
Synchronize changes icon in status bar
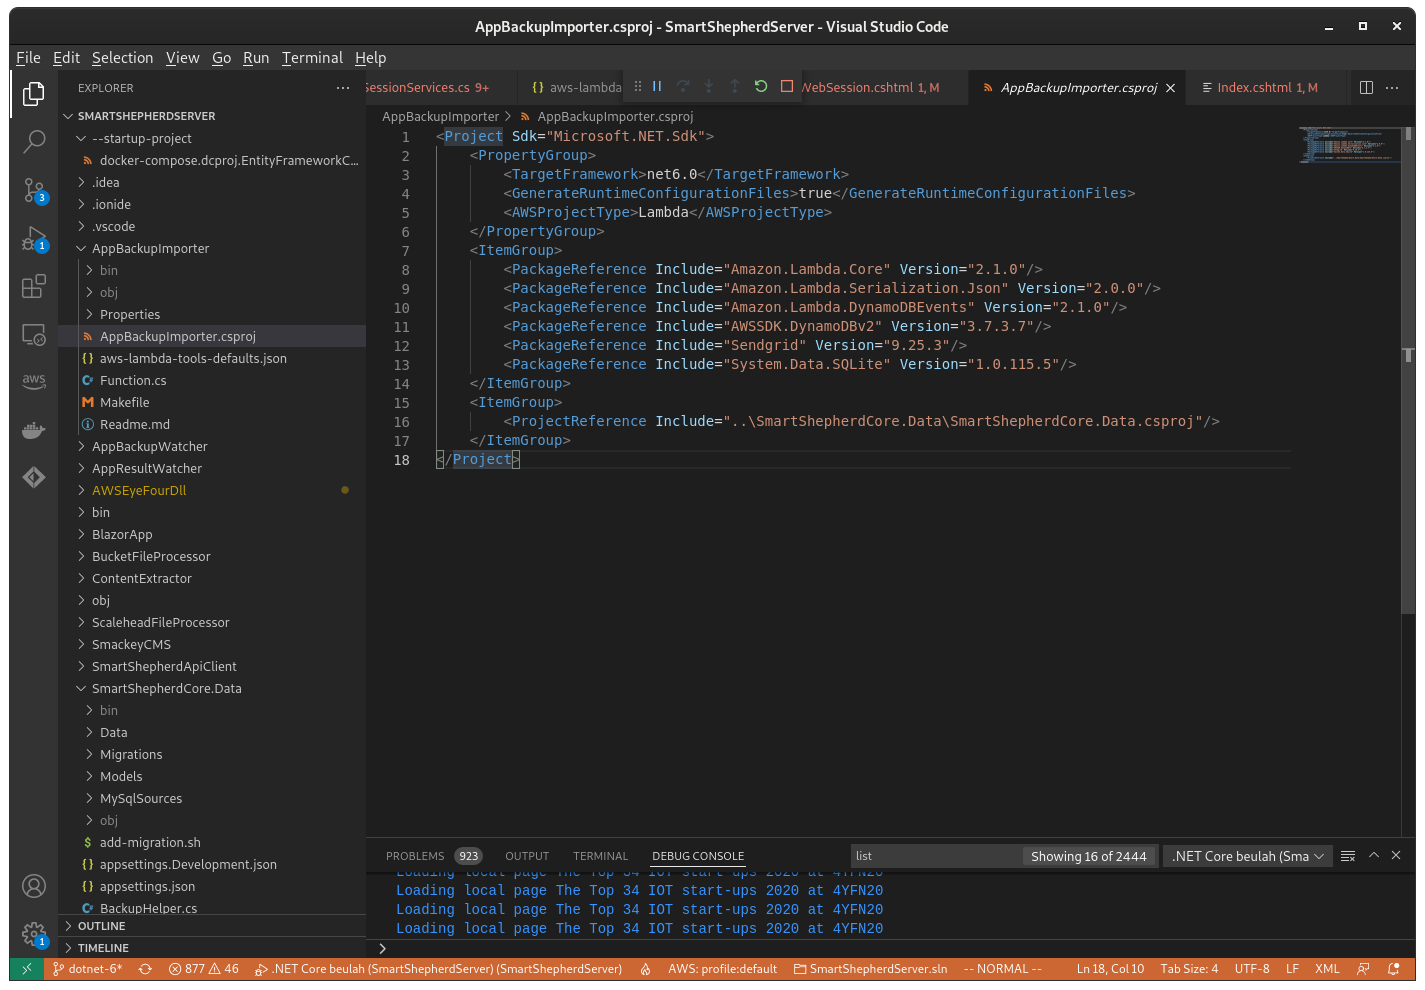coord(145,969)
